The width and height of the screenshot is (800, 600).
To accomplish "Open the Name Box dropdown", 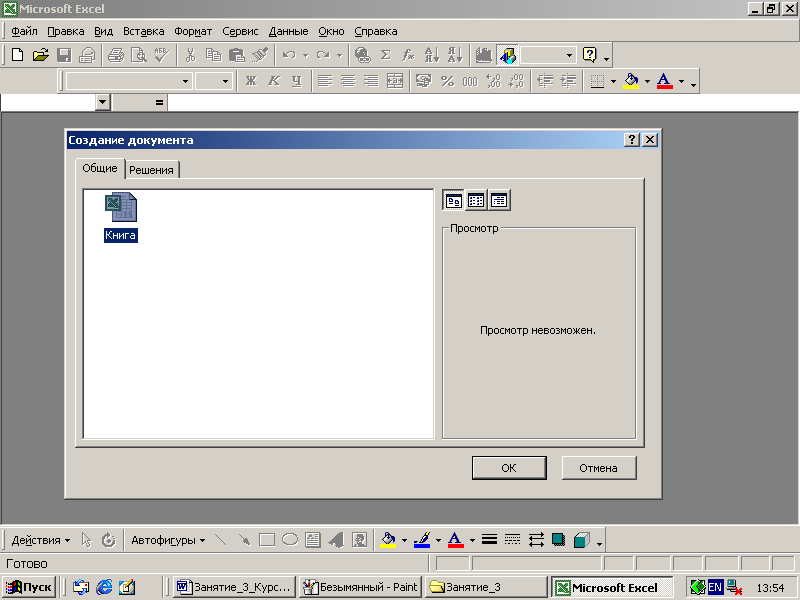I will [103, 102].
